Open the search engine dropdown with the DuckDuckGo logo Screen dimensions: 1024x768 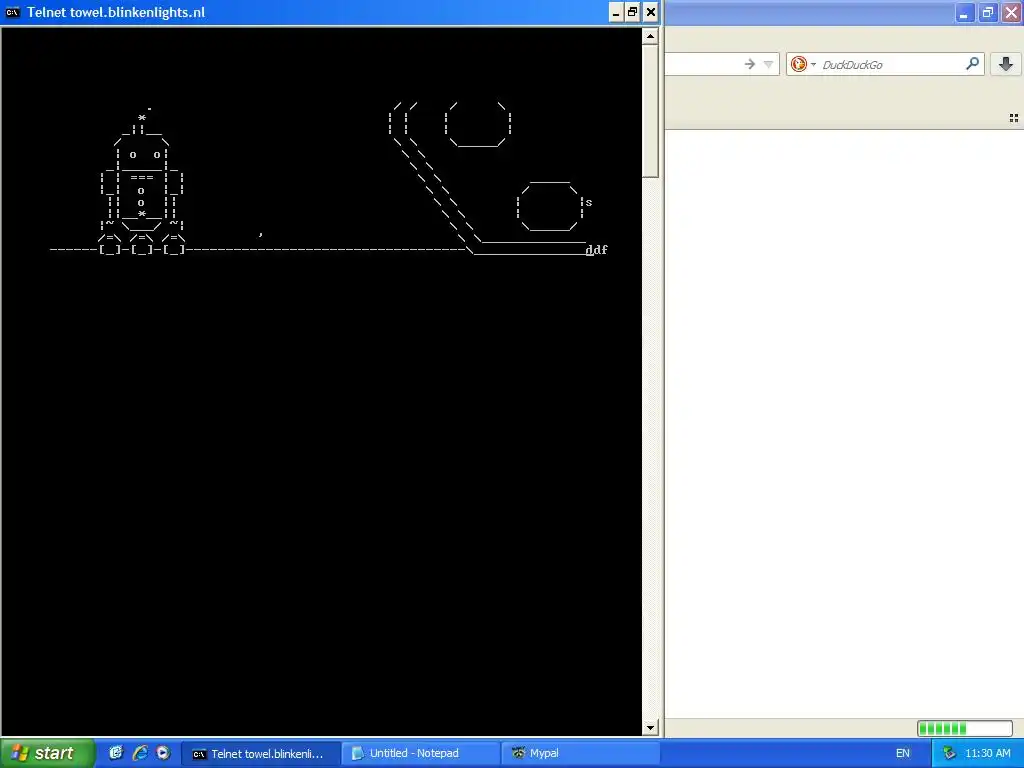pos(803,64)
